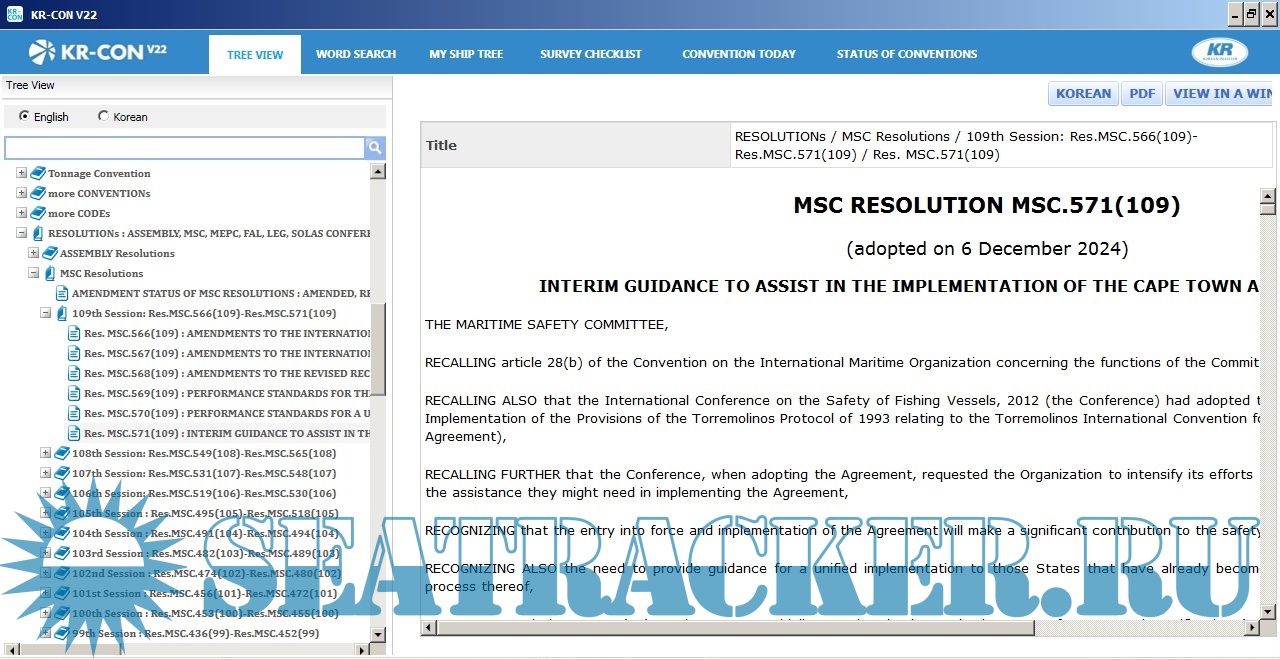Click the page icon for AMENDMENT STATUS entry
The width and height of the screenshot is (1280, 660).
tap(62, 293)
